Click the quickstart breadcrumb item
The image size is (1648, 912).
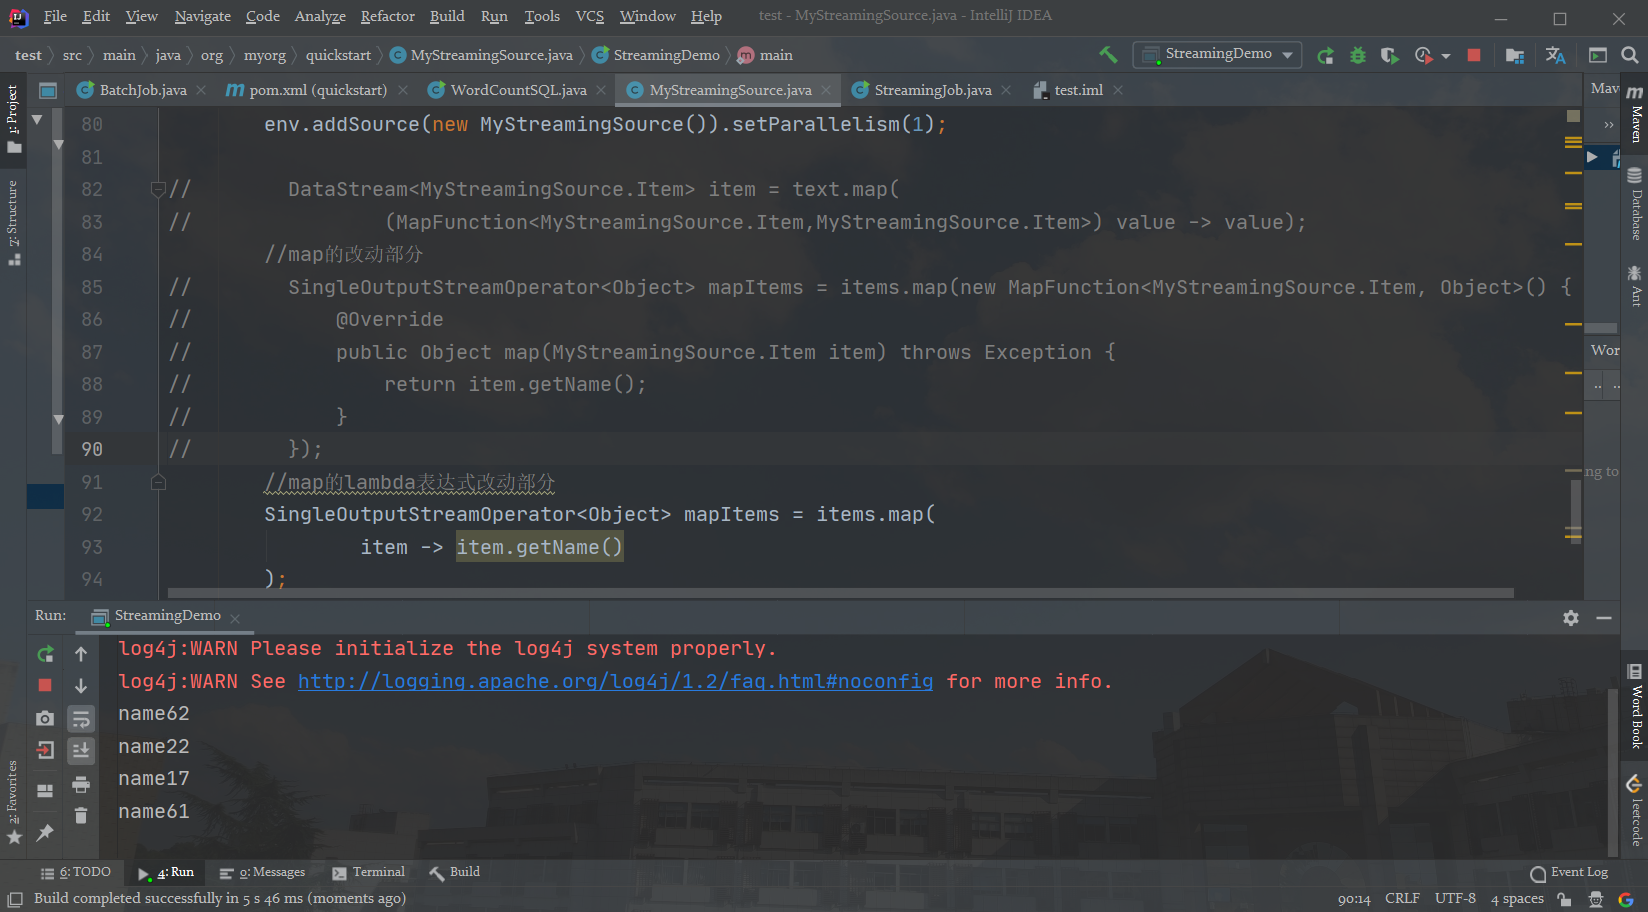pos(338,55)
